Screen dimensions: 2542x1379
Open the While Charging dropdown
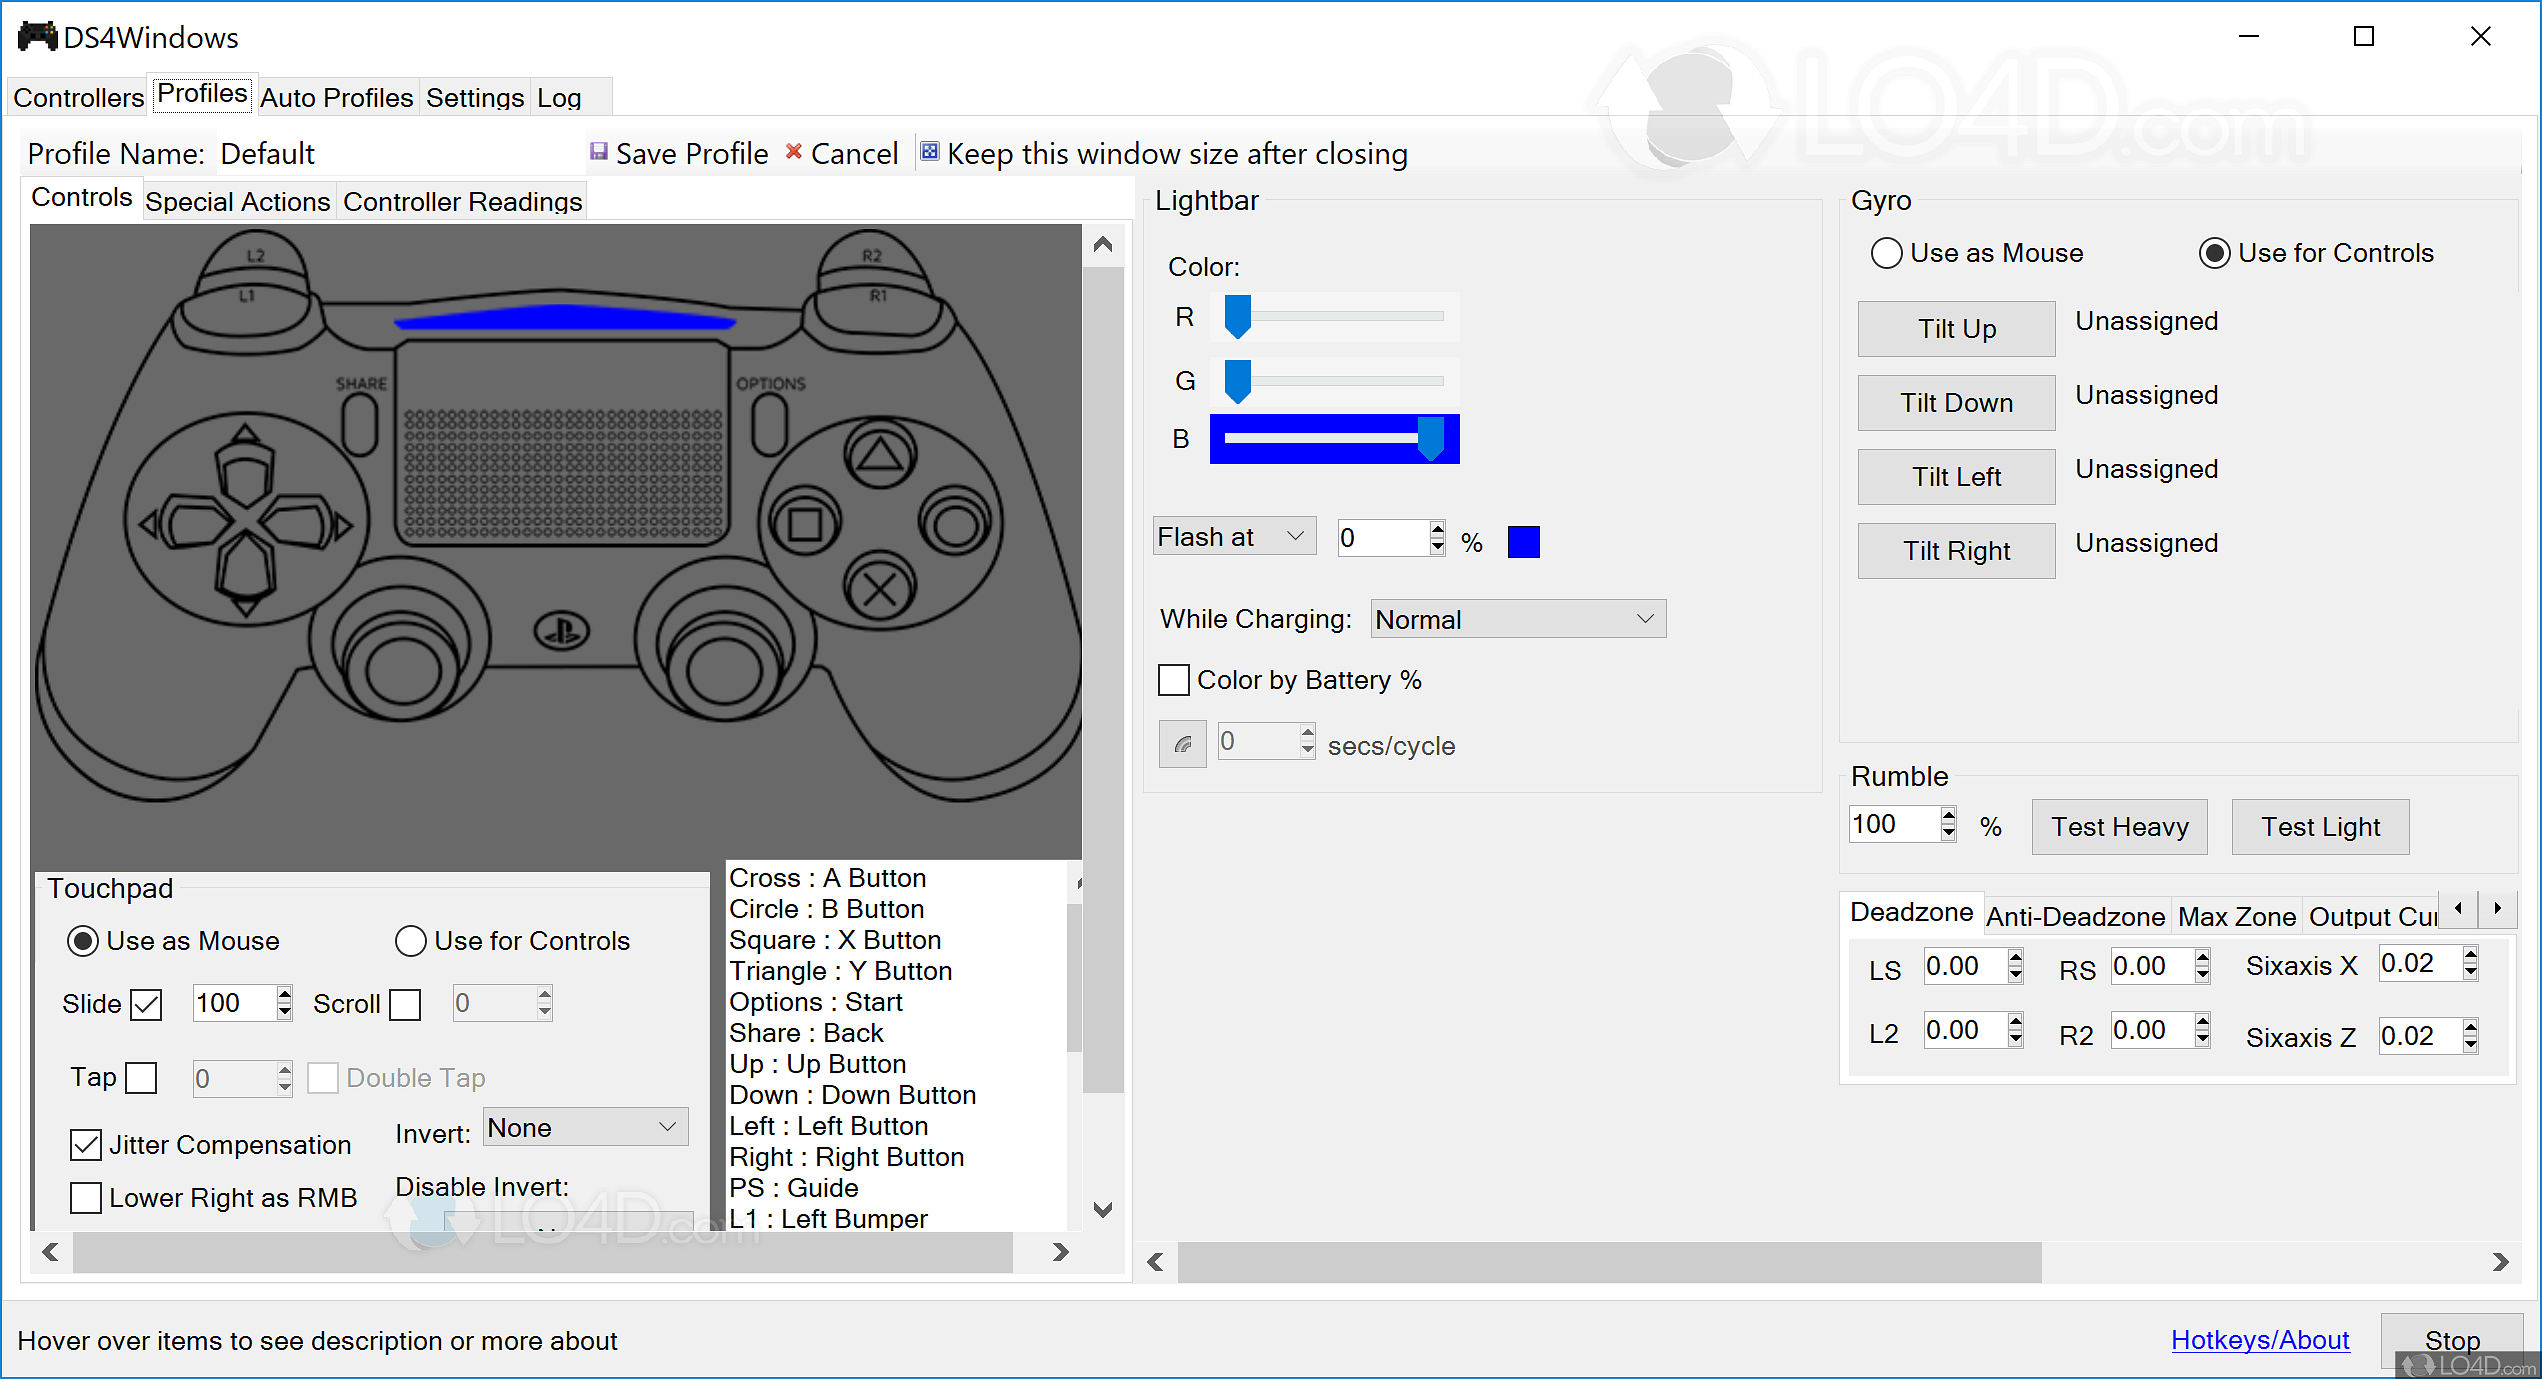pyautogui.click(x=1518, y=619)
